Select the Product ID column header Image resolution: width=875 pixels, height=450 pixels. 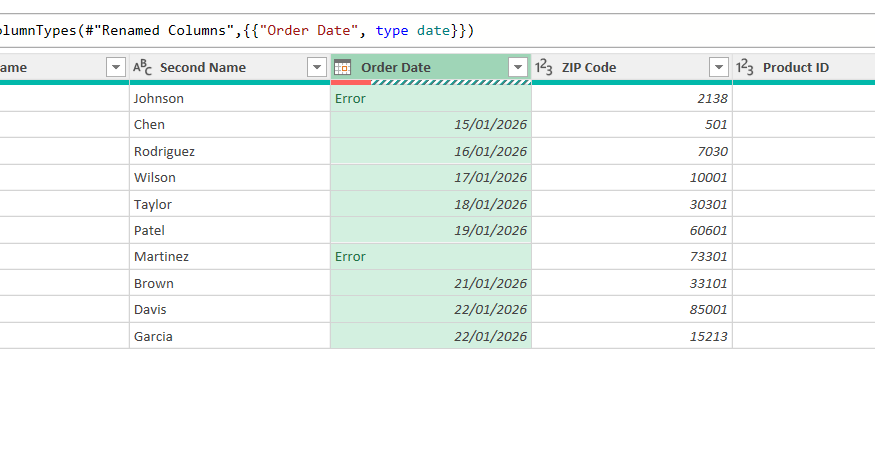tap(804, 68)
